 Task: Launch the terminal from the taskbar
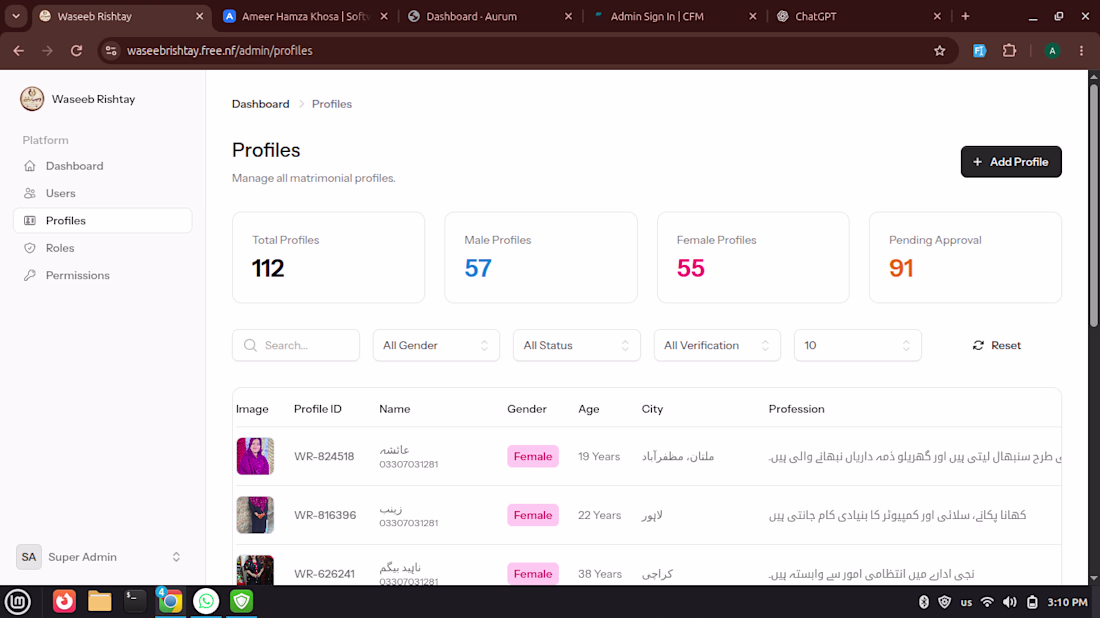tap(135, 601)
